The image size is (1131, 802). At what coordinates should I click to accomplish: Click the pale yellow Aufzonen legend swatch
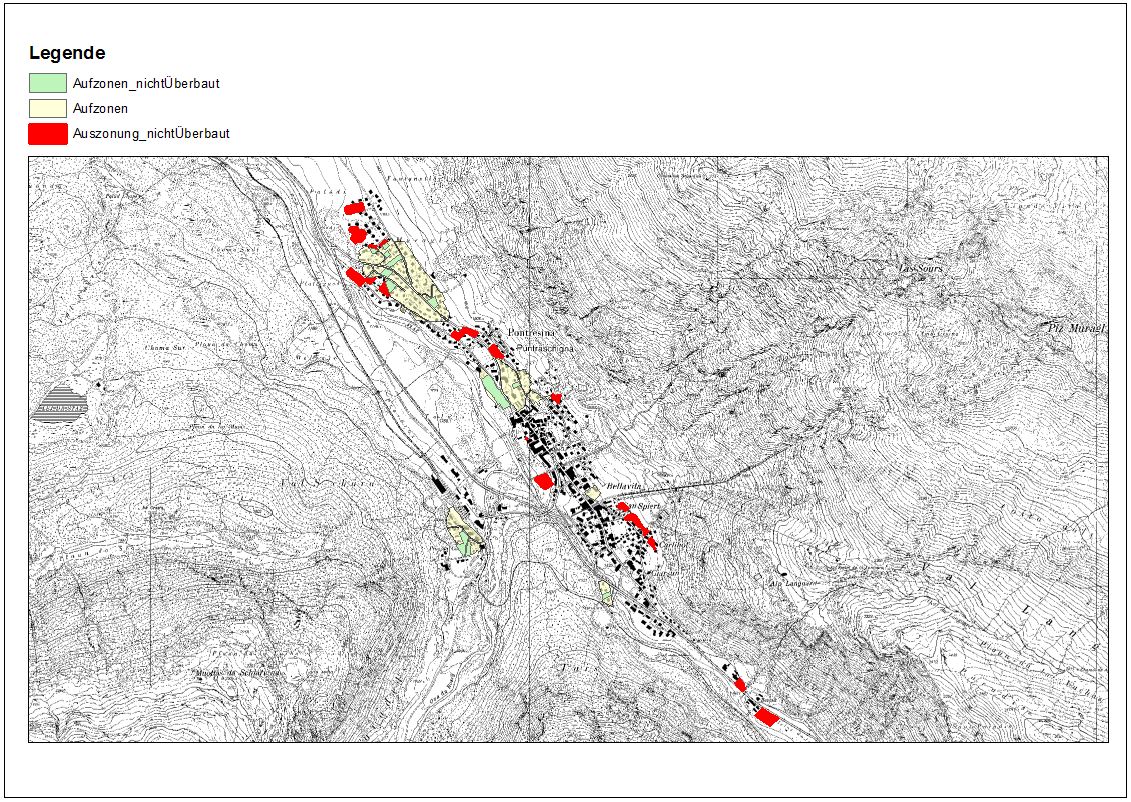48,108
